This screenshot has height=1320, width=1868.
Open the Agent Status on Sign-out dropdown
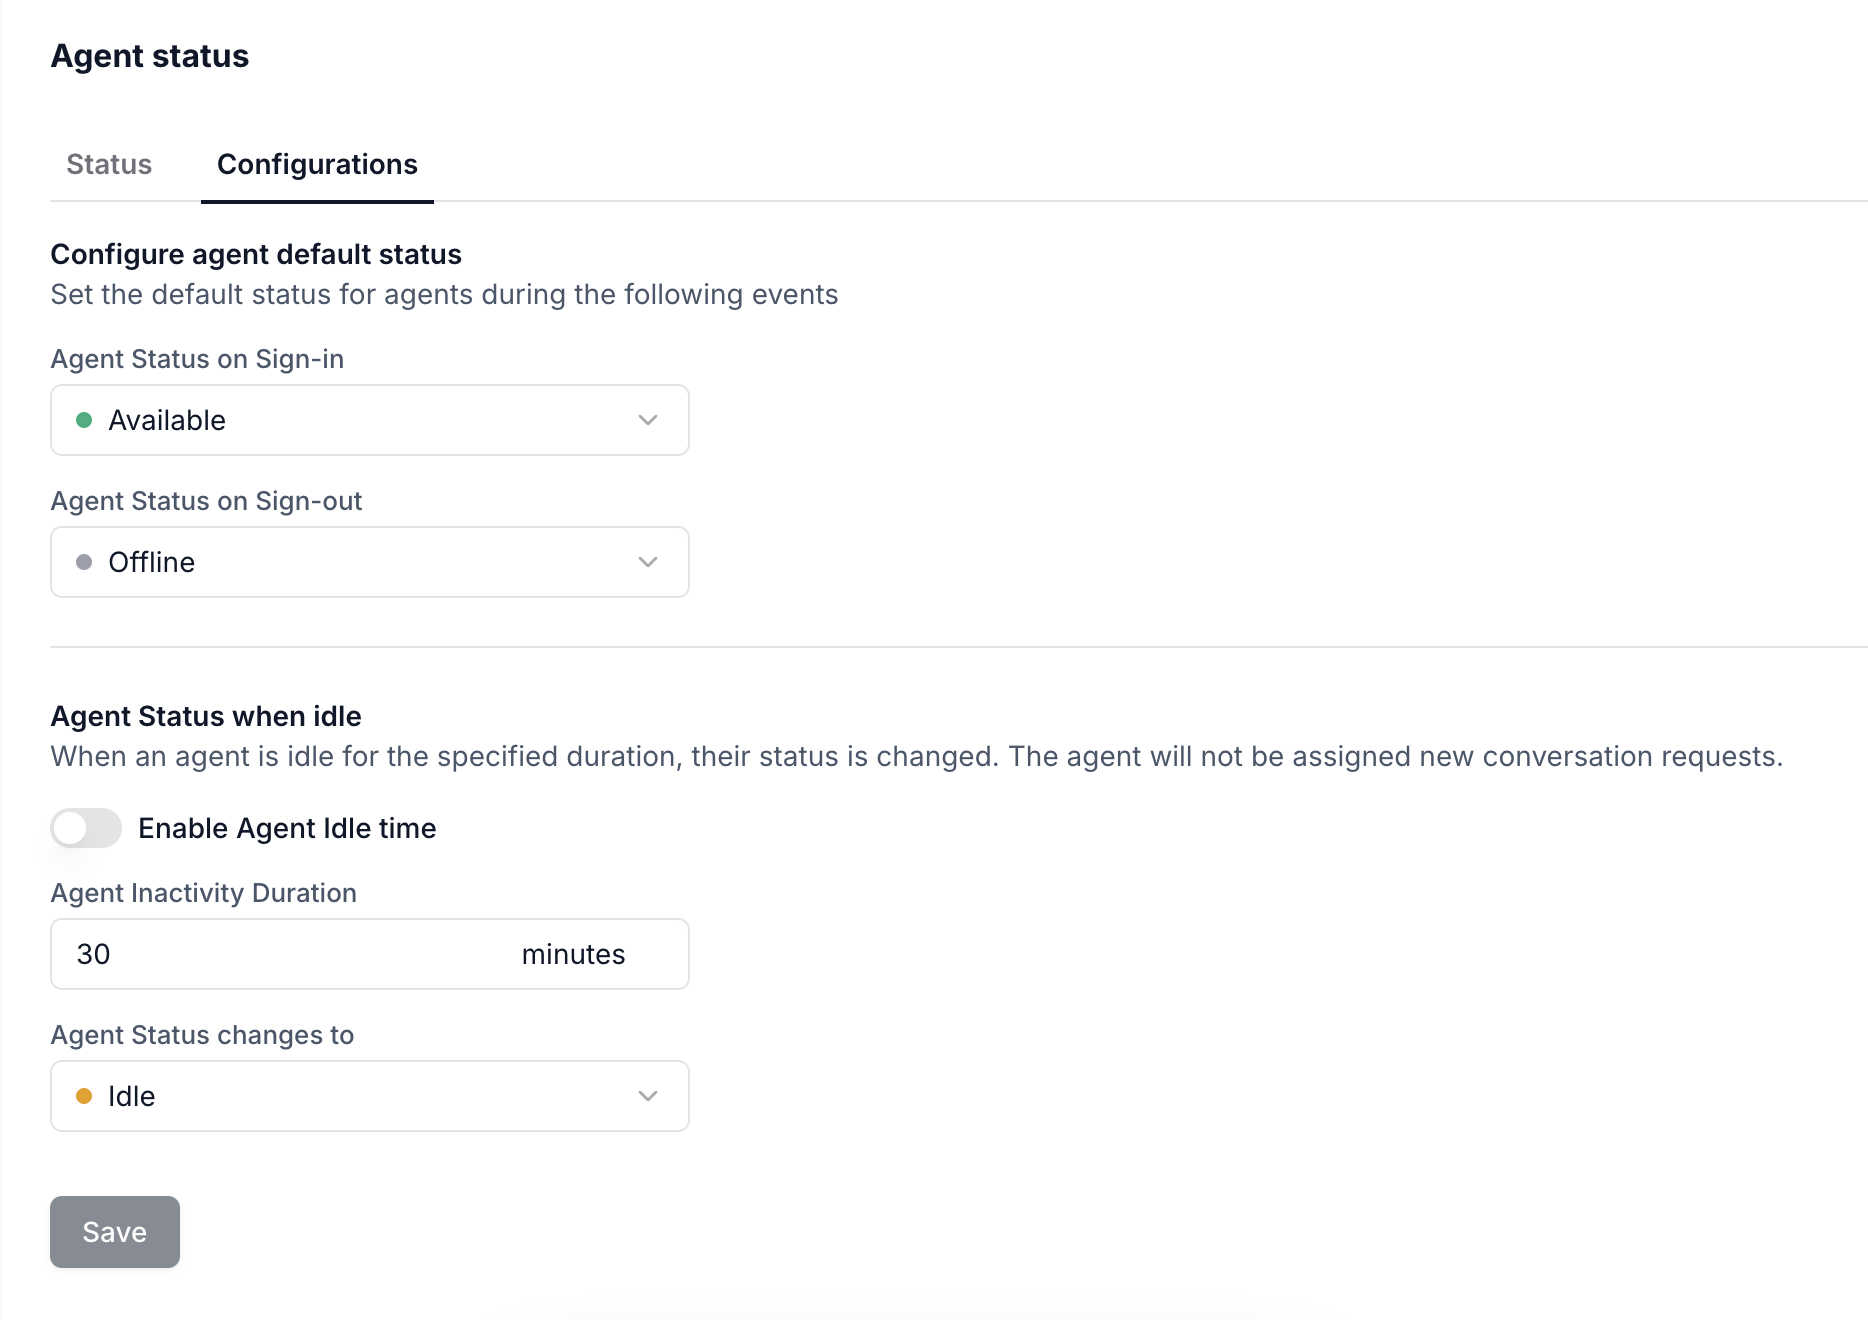370,562
